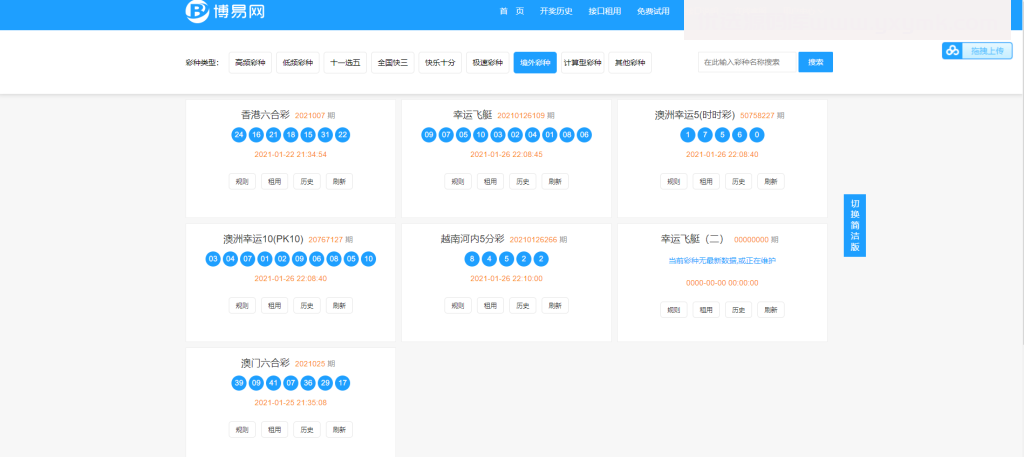This screenshot has width=1024, height=457.
Task: Go to 接口租用 in the navigation bar
Action: [x=604, y=12]
